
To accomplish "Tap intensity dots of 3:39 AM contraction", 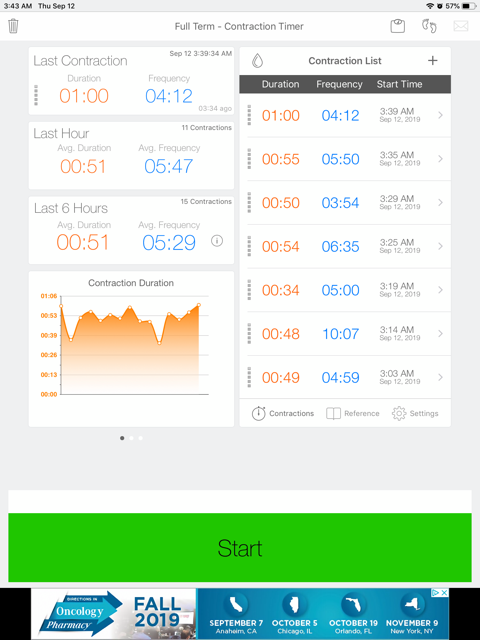I will pos(249,115).
